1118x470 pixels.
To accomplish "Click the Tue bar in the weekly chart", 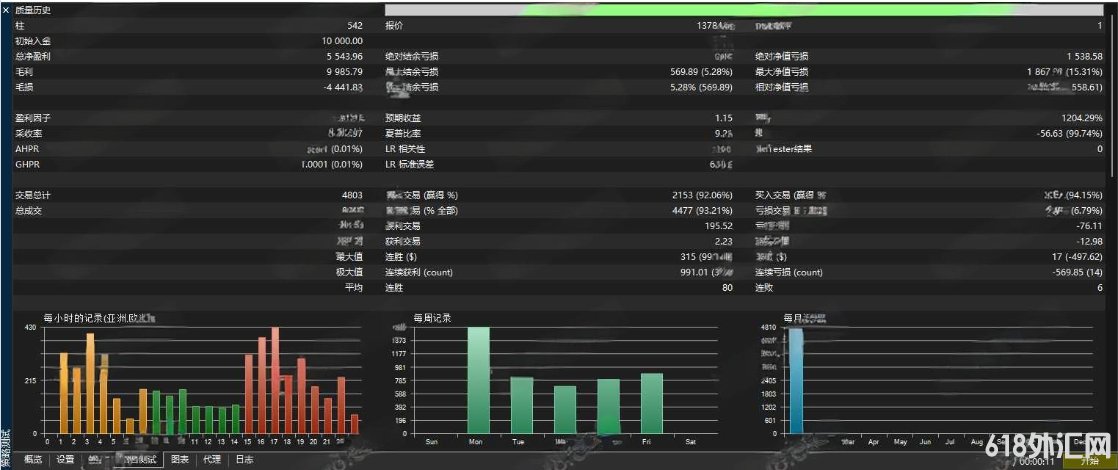I will tap(522, 405).
